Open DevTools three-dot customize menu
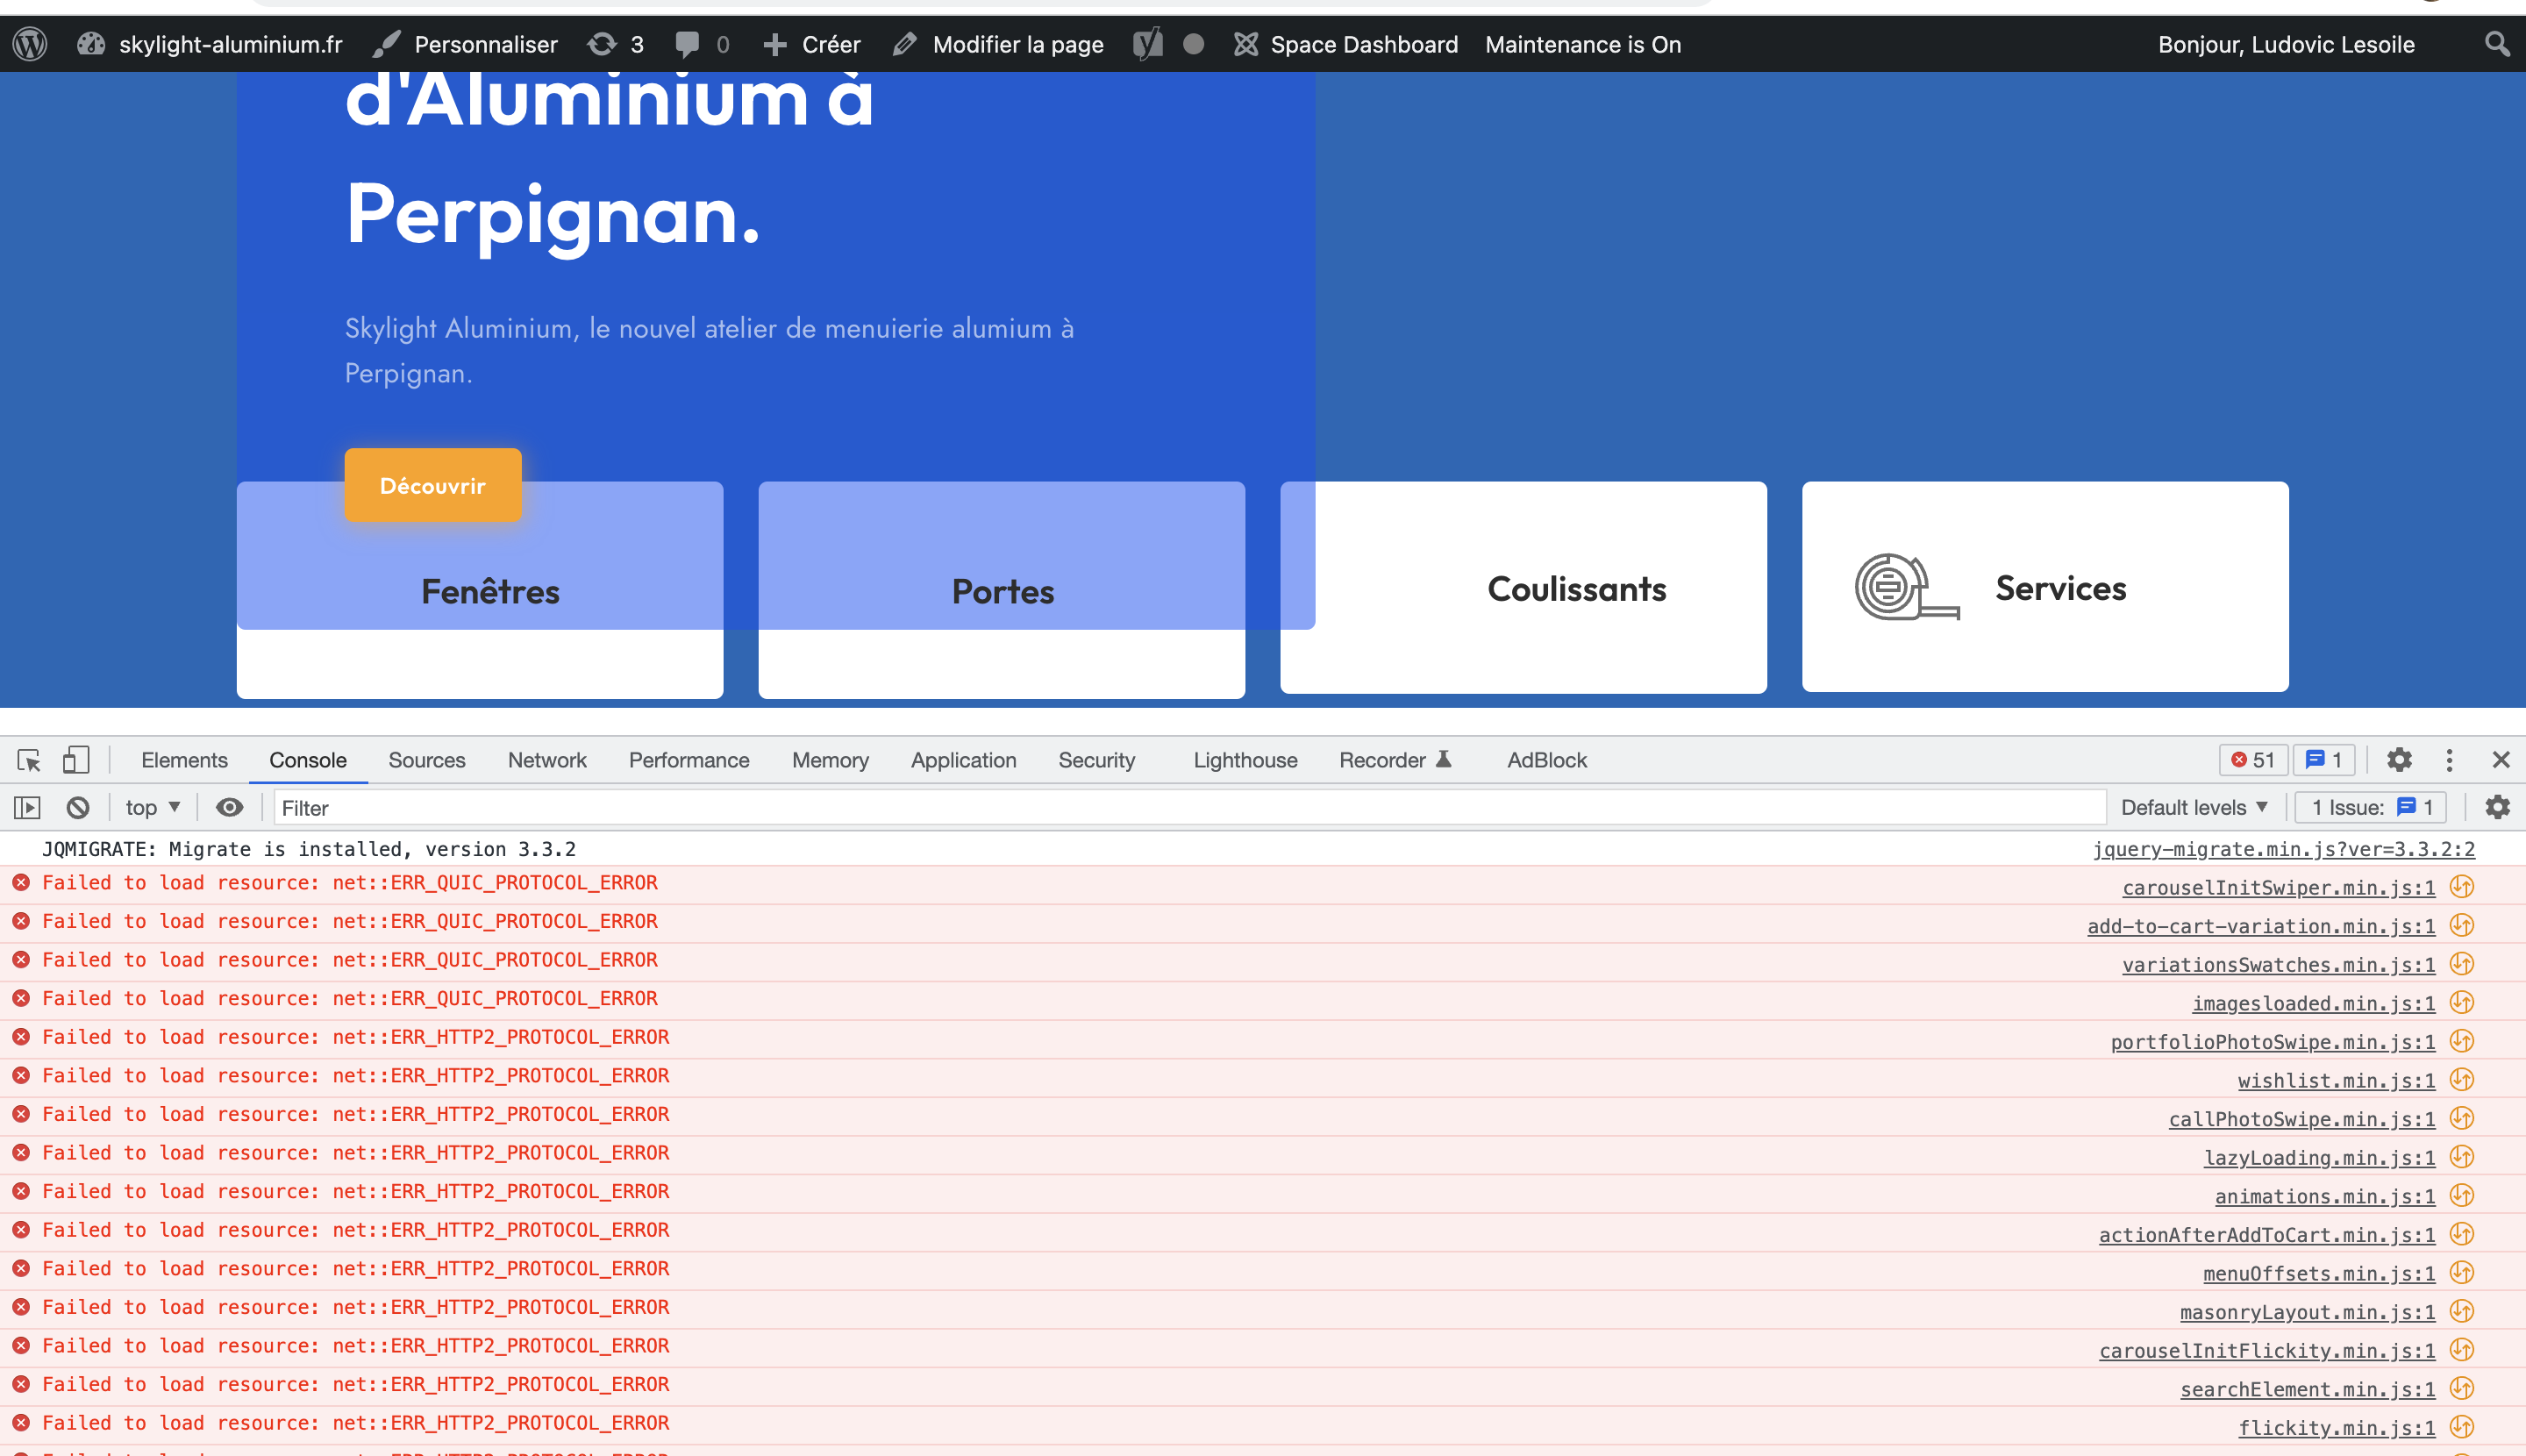 click(x=2449, y=760)
